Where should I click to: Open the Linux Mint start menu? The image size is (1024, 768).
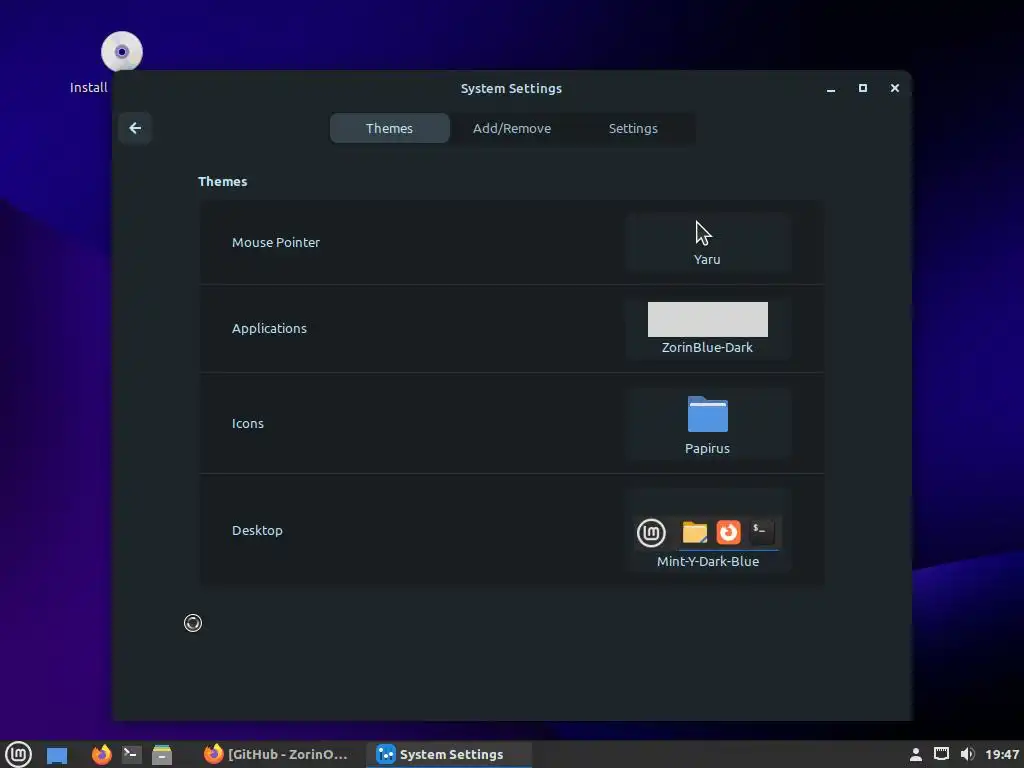point(18,754)
